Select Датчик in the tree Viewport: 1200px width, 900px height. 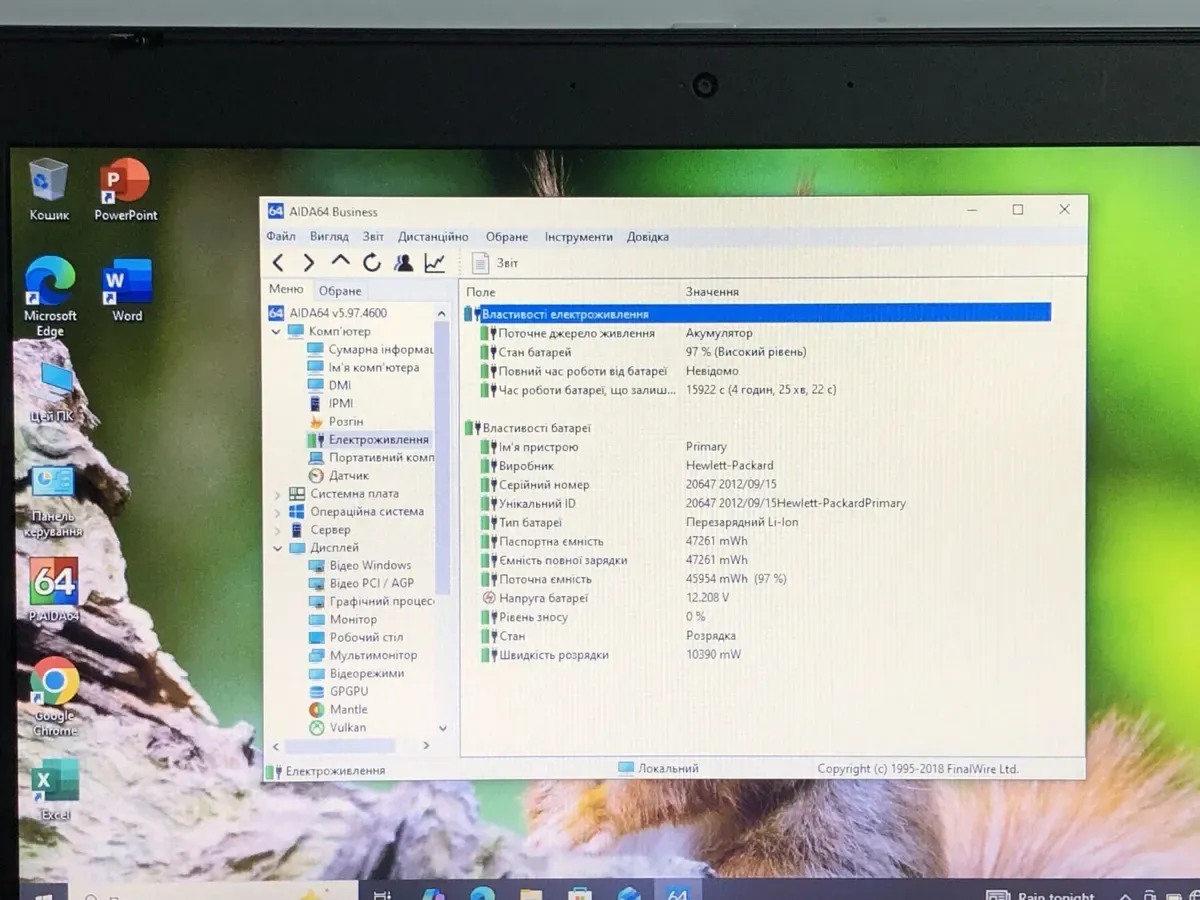348,476
